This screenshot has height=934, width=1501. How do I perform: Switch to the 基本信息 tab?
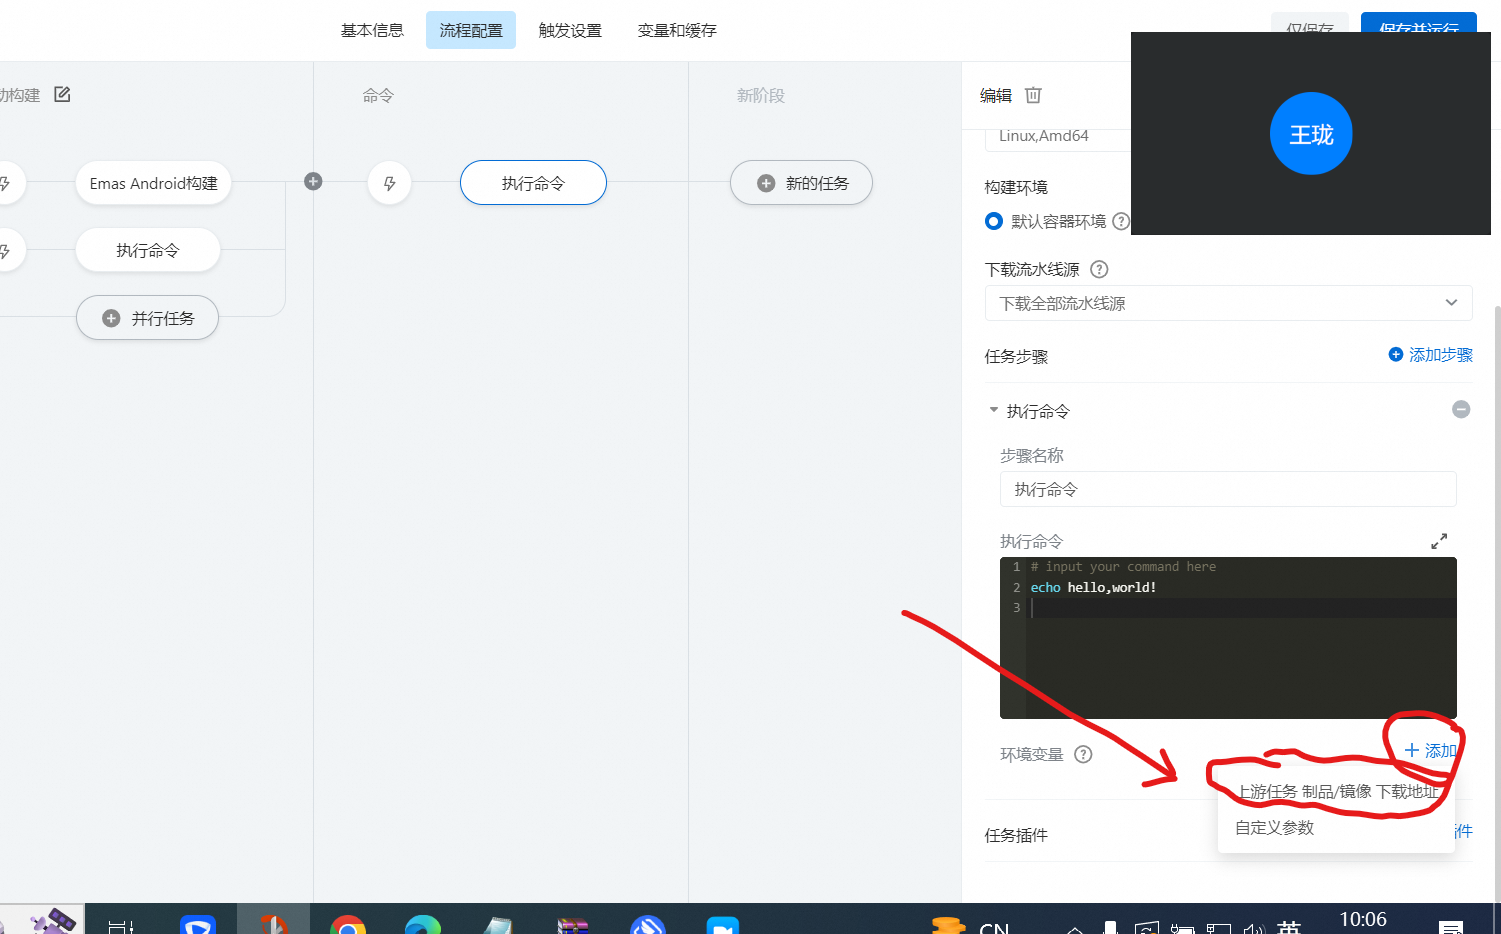coord(372,30)
